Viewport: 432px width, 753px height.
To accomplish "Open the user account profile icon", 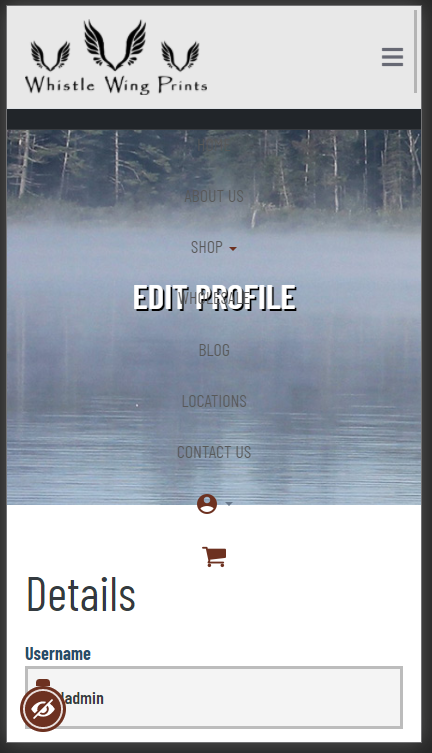I will [207, 504].
